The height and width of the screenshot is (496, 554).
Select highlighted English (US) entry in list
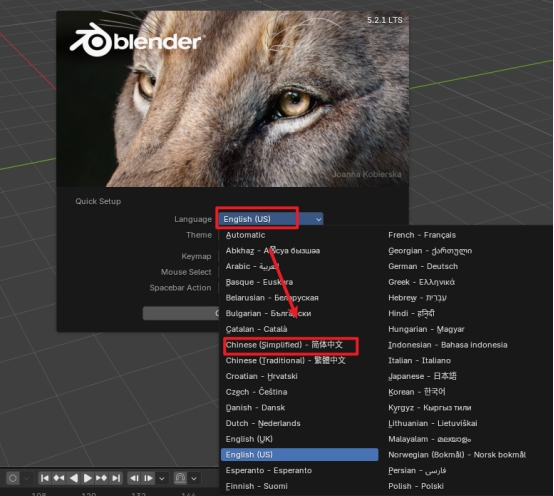299,455
